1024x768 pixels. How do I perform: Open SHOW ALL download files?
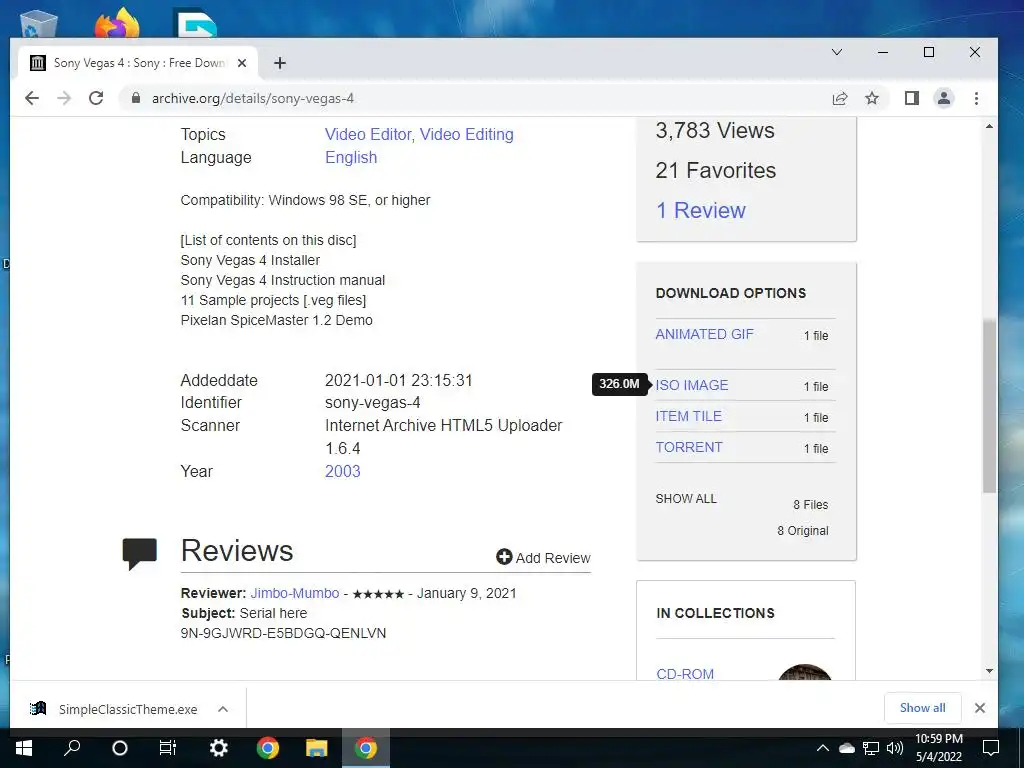(686, 498)
